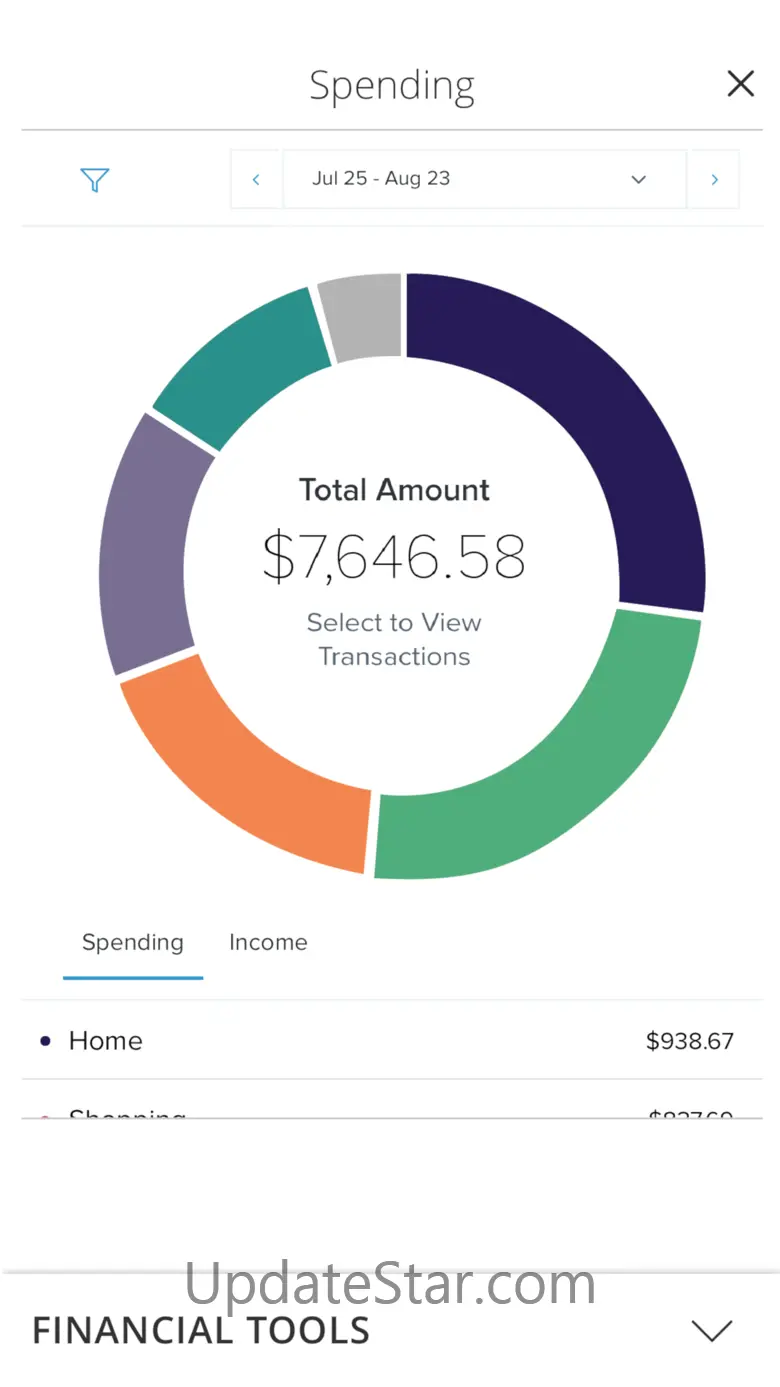This screenshot has height=1387, width=780.
Task: Select the teal donut chart segment
Action: (240, 365)
